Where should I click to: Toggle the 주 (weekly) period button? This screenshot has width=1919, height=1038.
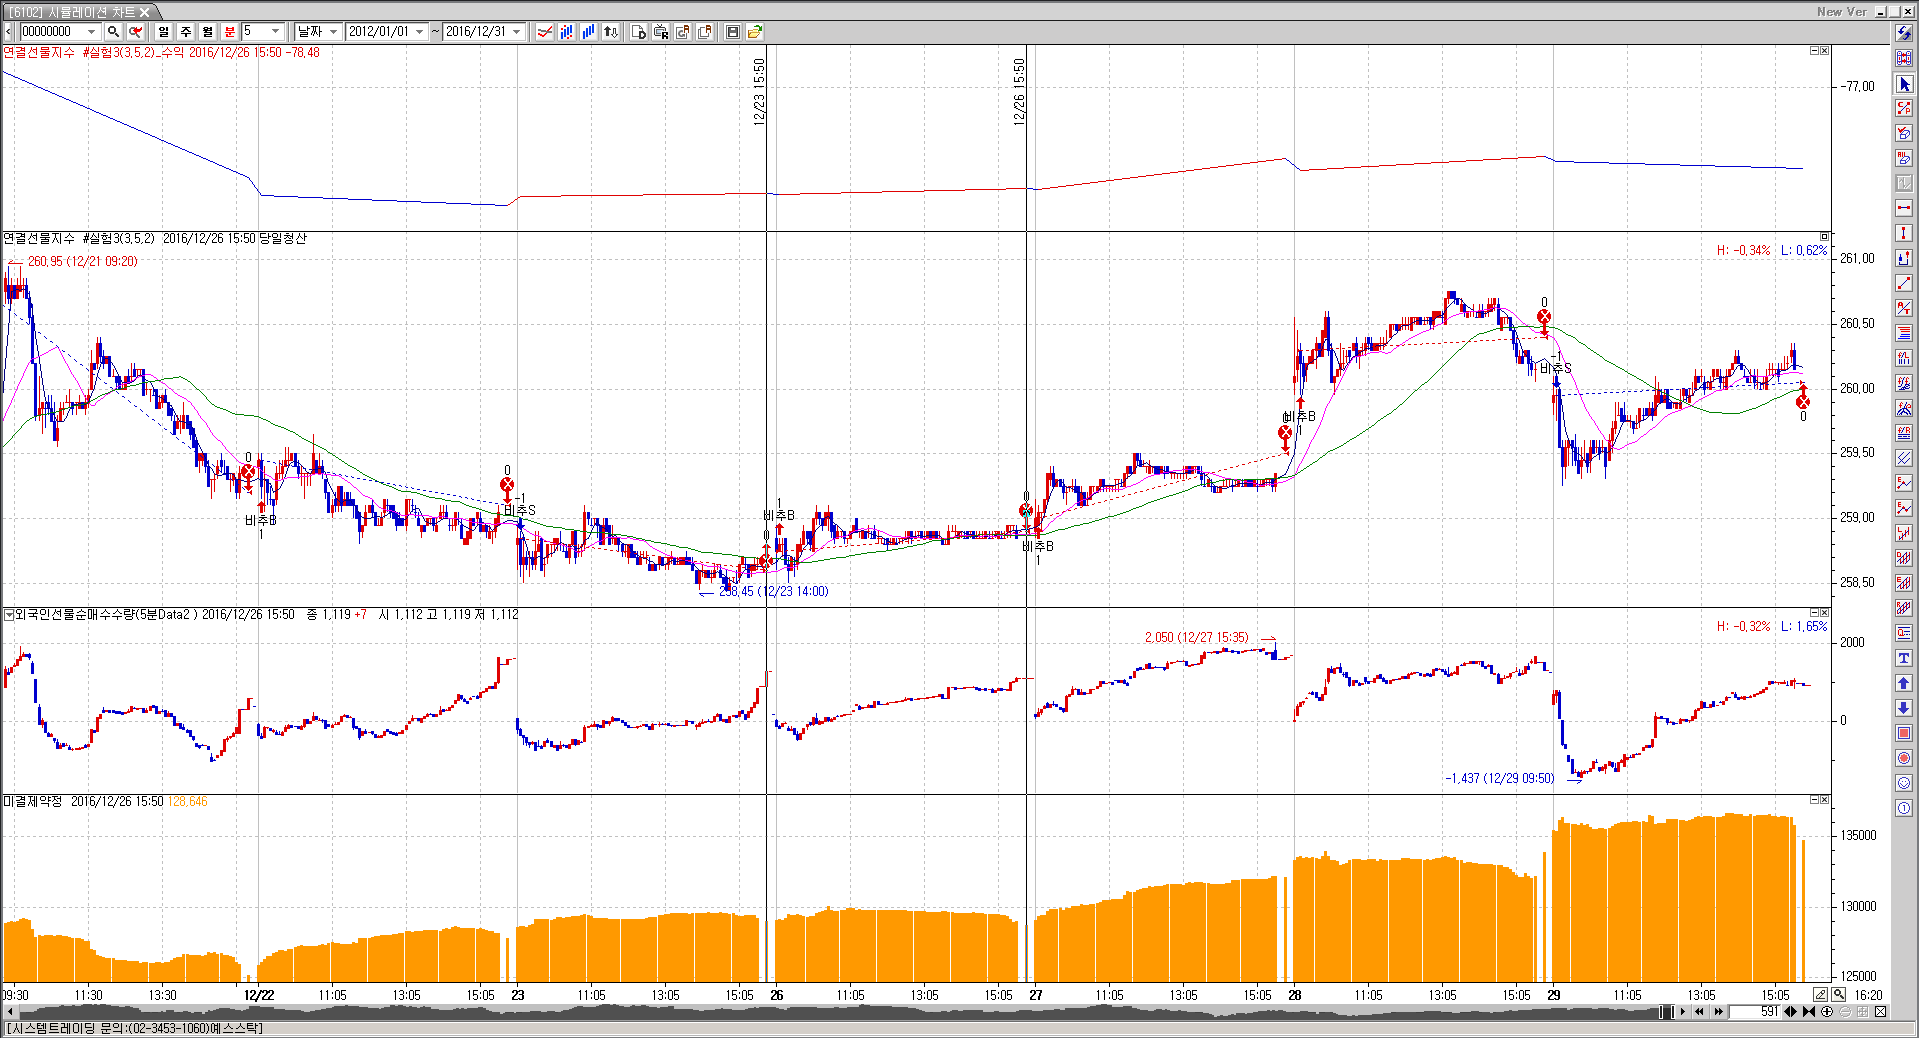[186, 32]
